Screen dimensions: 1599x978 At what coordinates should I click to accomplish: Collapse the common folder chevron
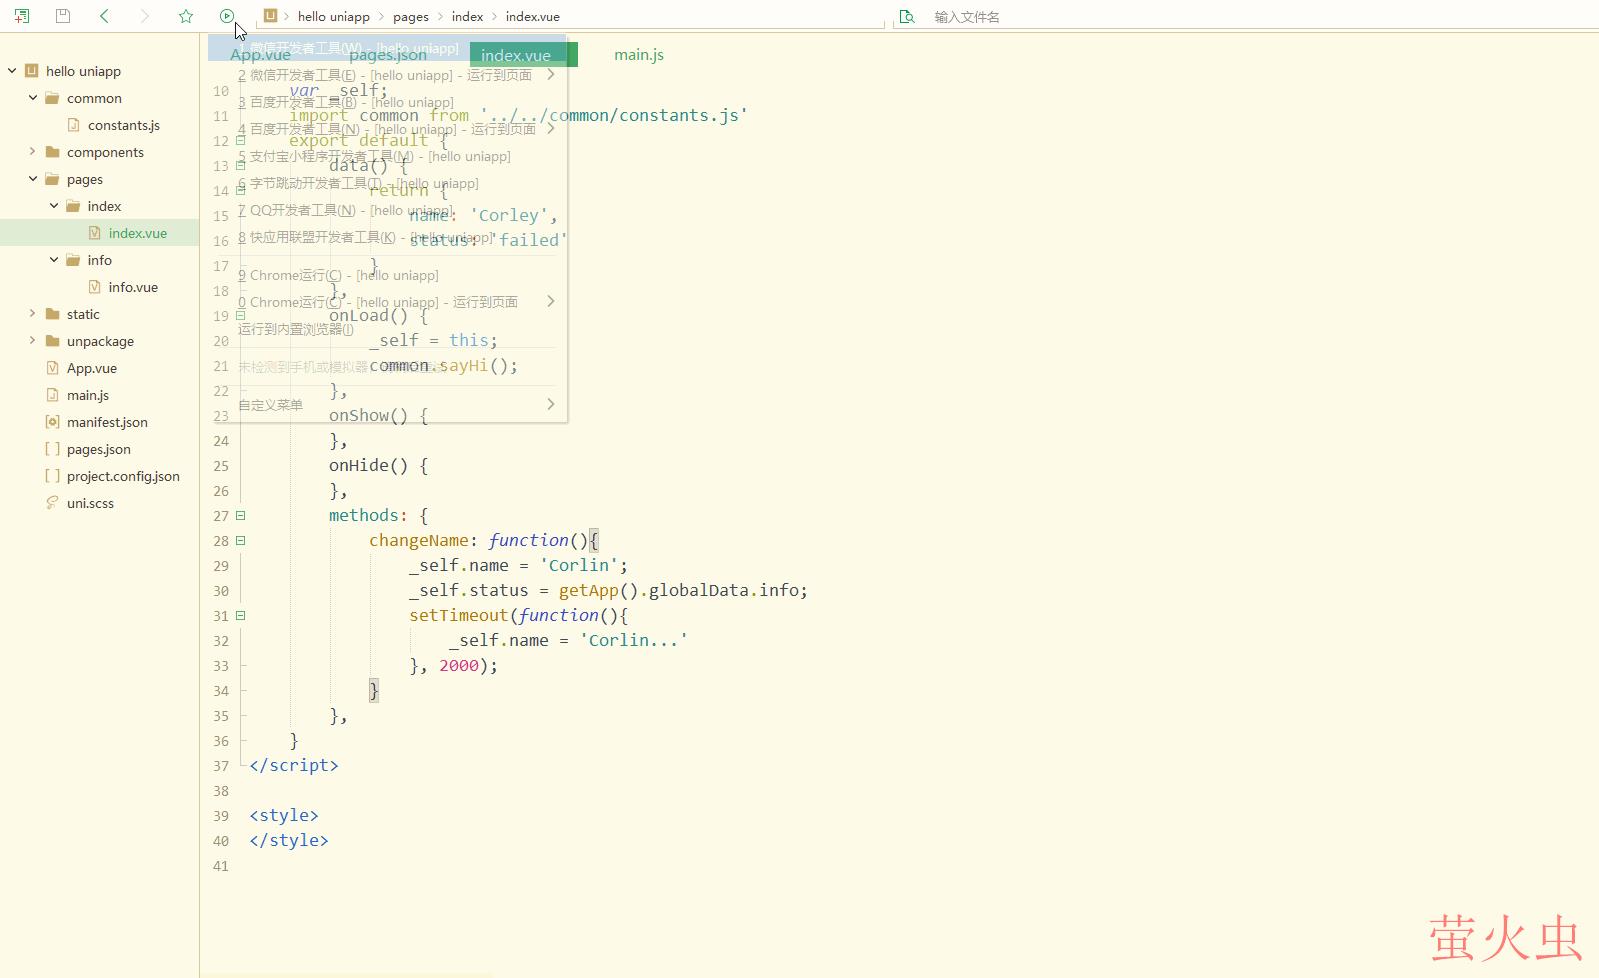33,98
